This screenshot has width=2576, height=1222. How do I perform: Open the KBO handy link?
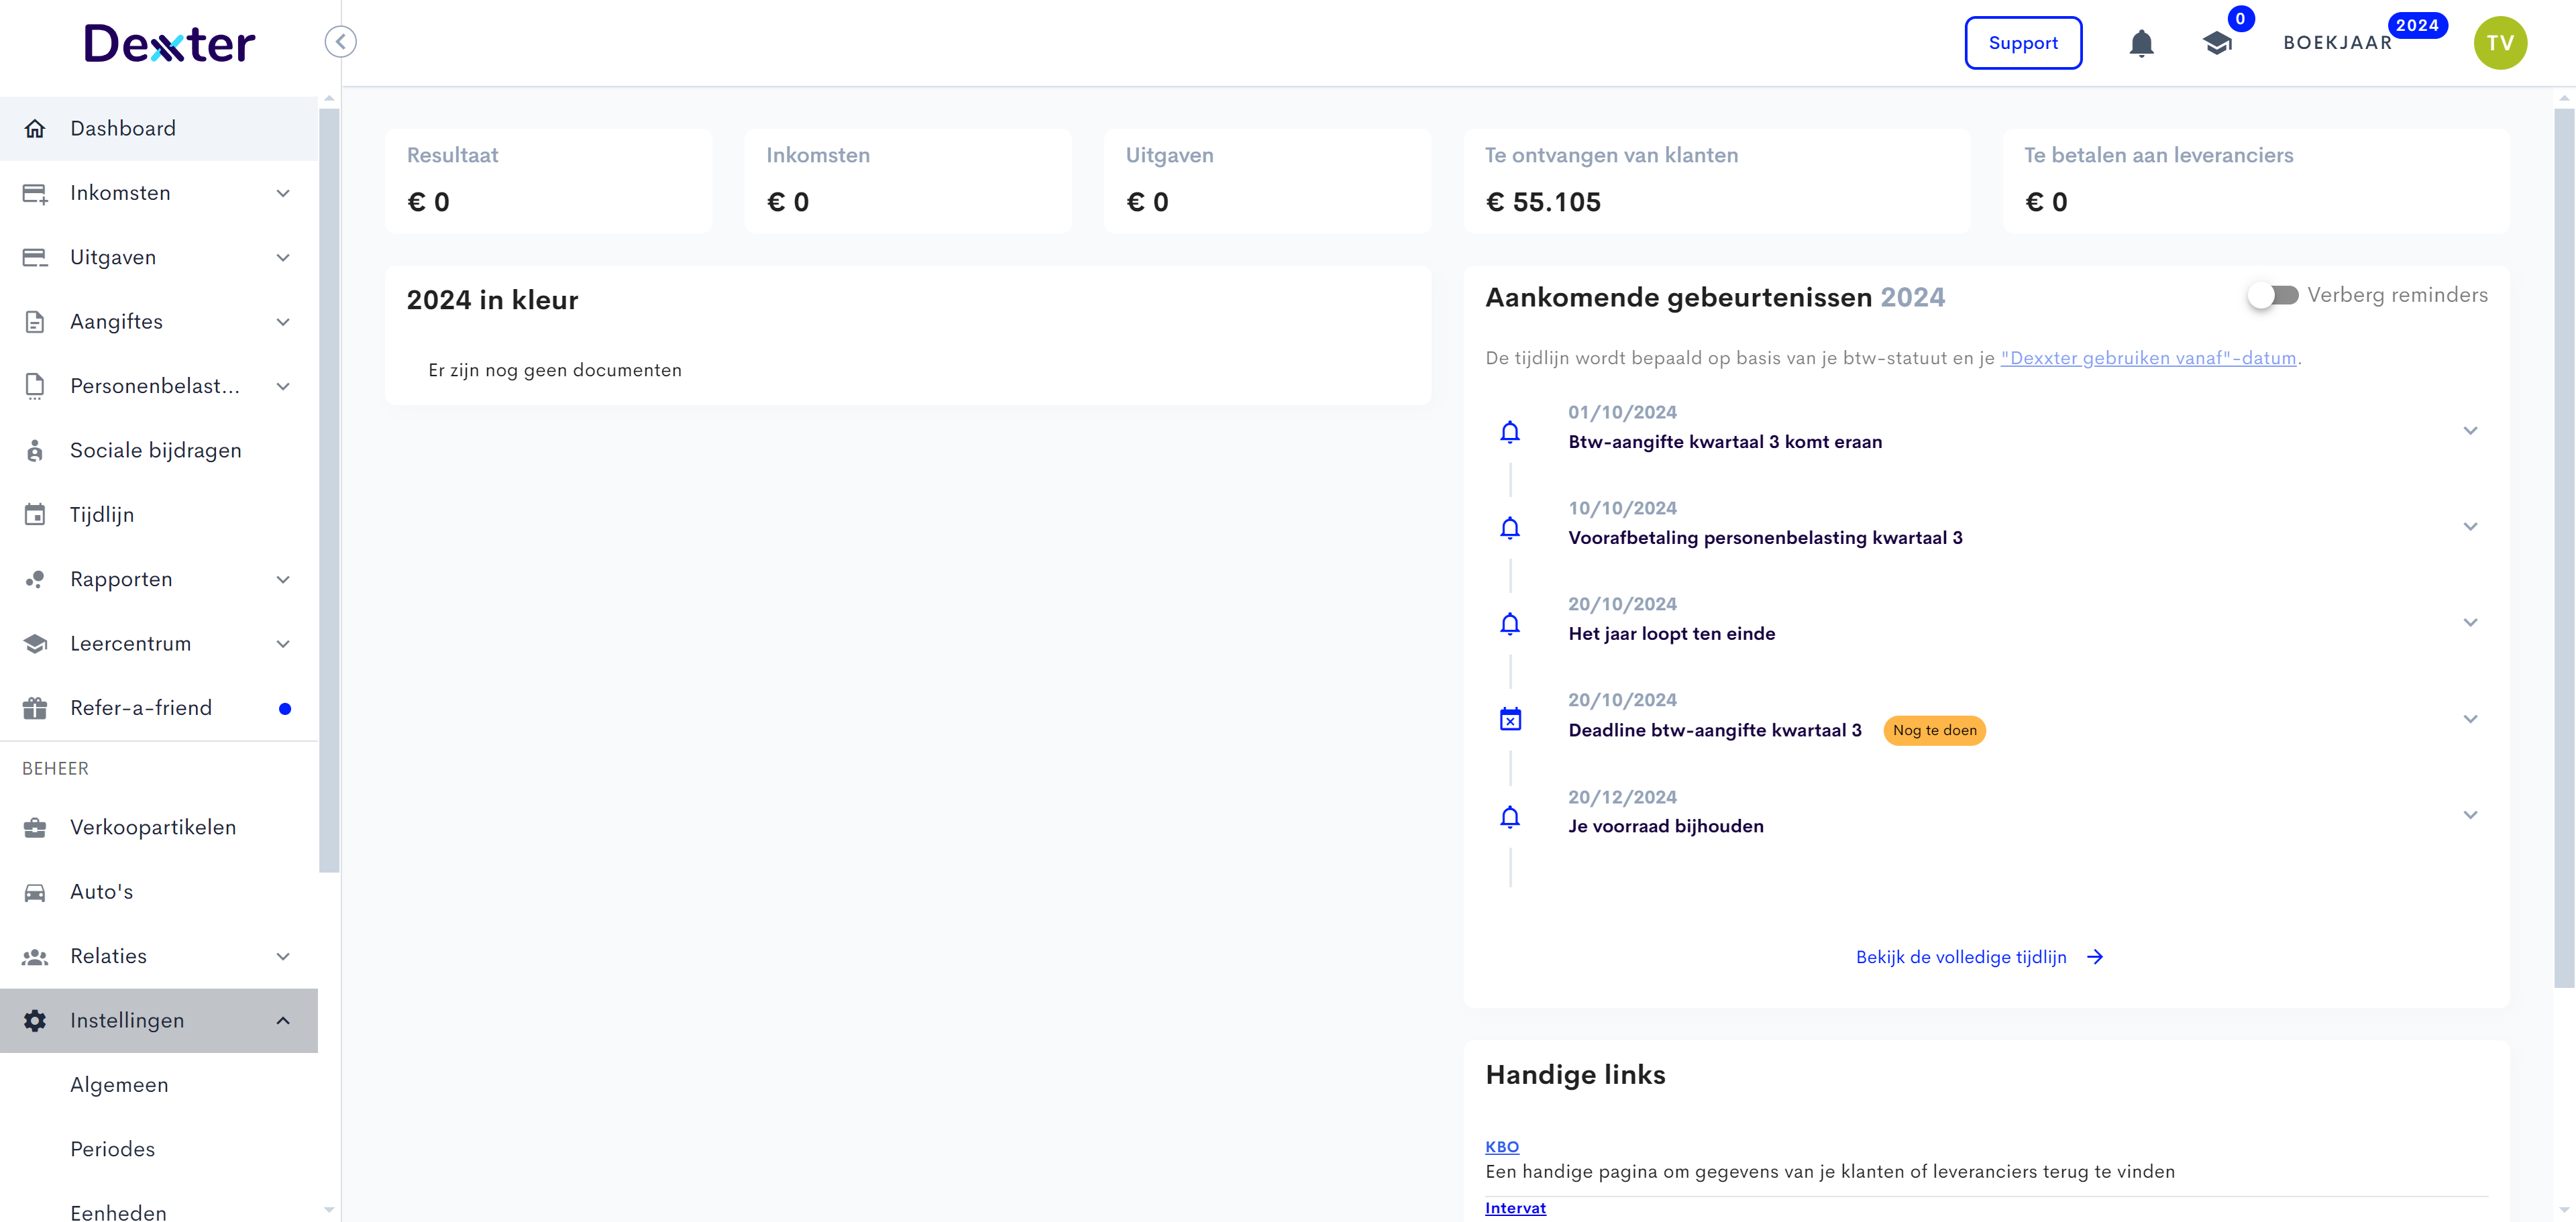tap(1501, 1147)
